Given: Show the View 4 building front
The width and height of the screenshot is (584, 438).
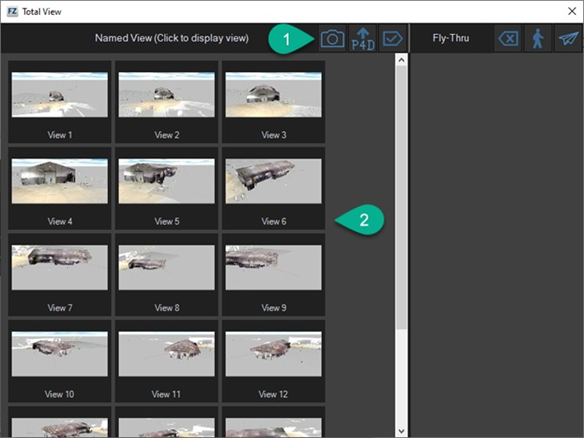Looking at the screenshot, I should point(60,188).
